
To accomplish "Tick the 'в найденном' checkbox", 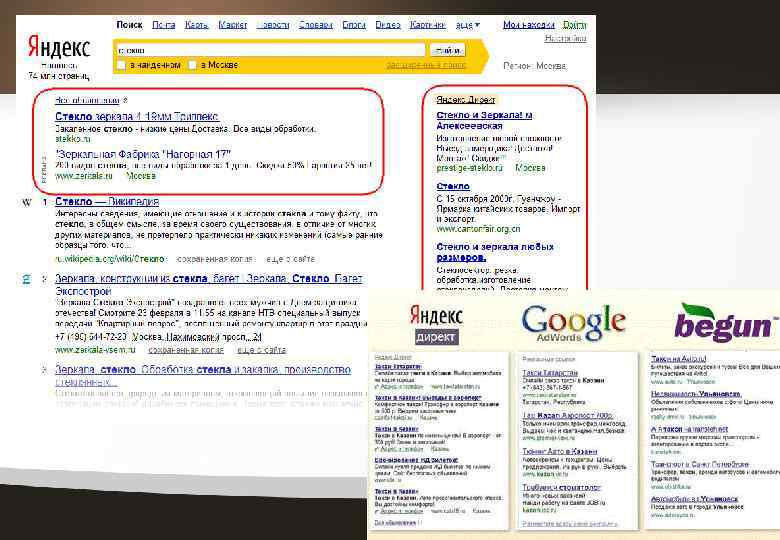I will pos(121,65).
